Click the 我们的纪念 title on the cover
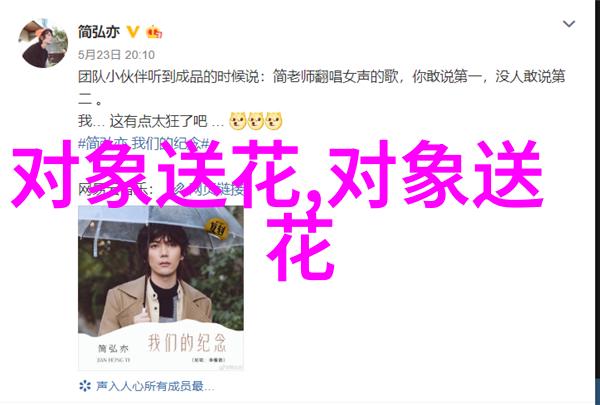 pyautogui.click(x=187, y=342)
